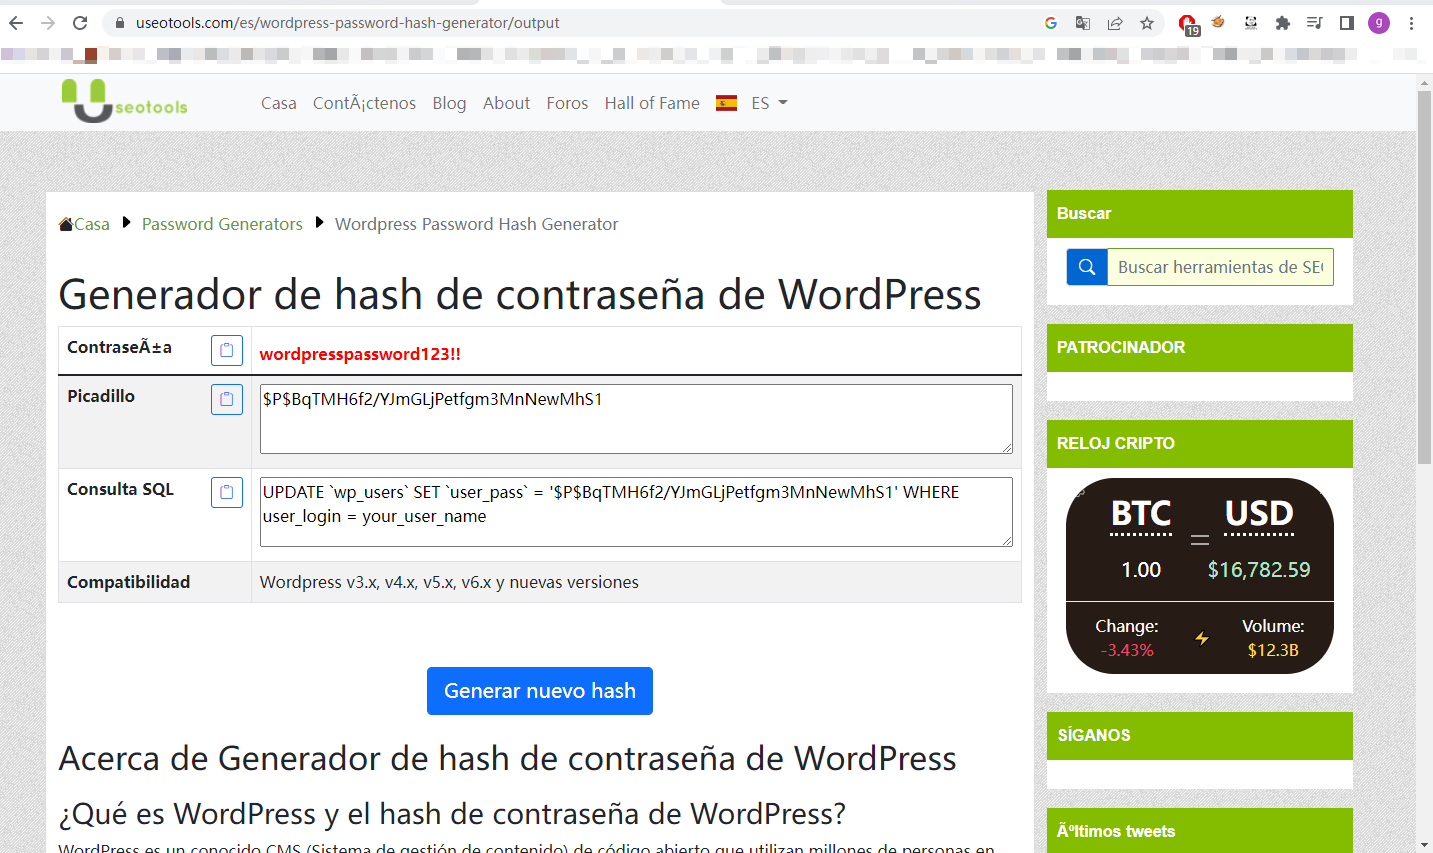Click the $12.3B volume value
The width and height of the screenshot is (1433, 853).
tap(1273, 650)
